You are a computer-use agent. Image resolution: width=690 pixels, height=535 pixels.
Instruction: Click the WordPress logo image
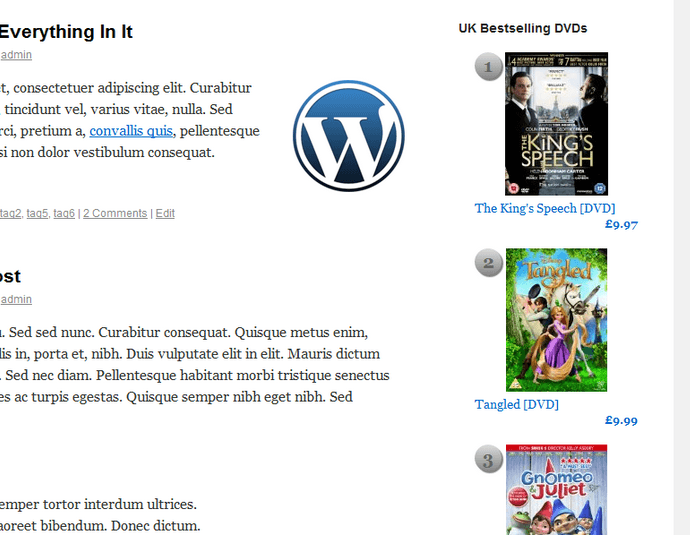tap(349, 136)
